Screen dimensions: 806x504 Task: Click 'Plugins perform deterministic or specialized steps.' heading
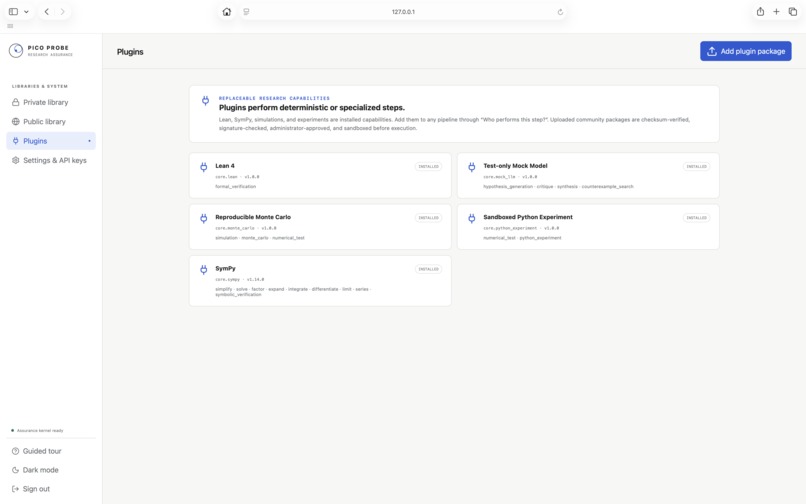tap(312, 107)
